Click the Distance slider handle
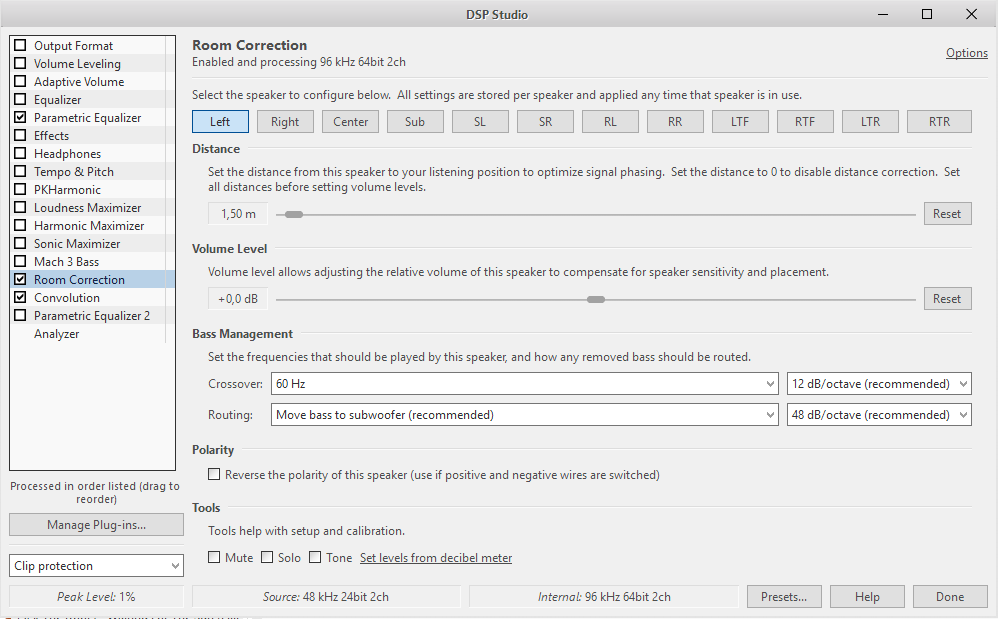 pyautogui.click(x=293, y=214)
